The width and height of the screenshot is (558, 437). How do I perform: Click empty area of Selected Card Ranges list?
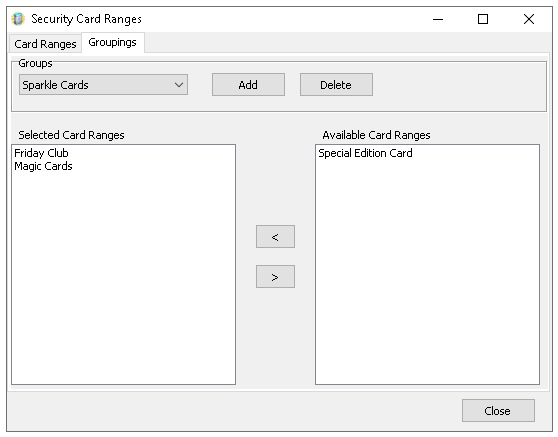click(x=123, y=278)
